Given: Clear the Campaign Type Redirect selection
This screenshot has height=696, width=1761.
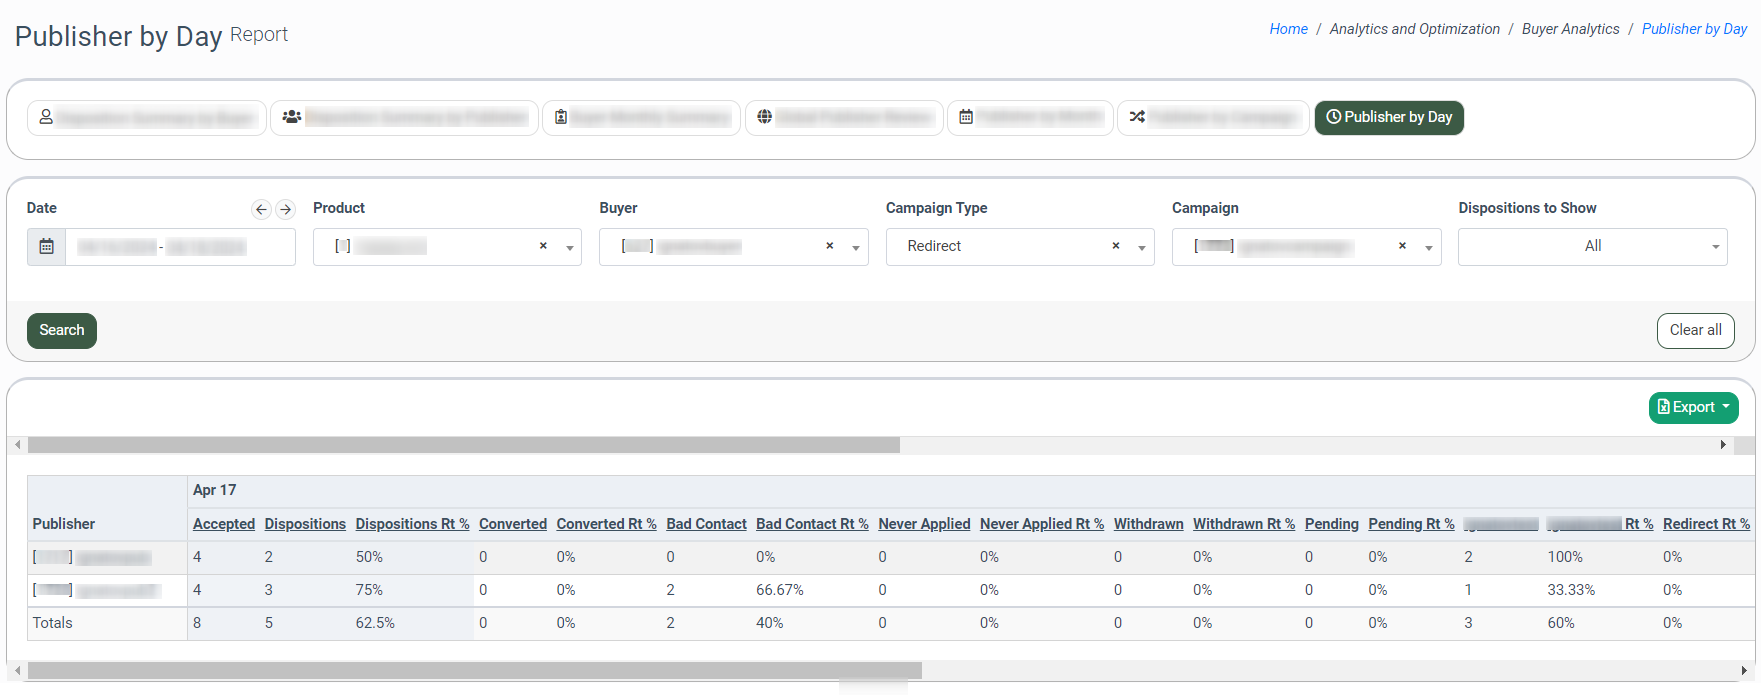Looking at the screenshot, I should tap(1116, 246).
